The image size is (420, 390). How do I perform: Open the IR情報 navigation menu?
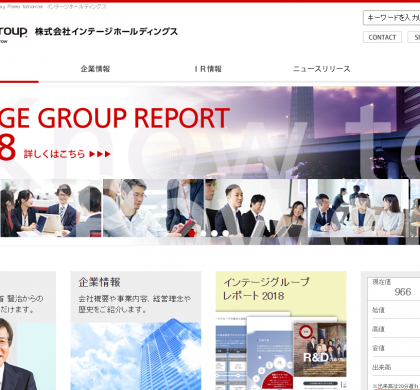click(x=208, y=69)
